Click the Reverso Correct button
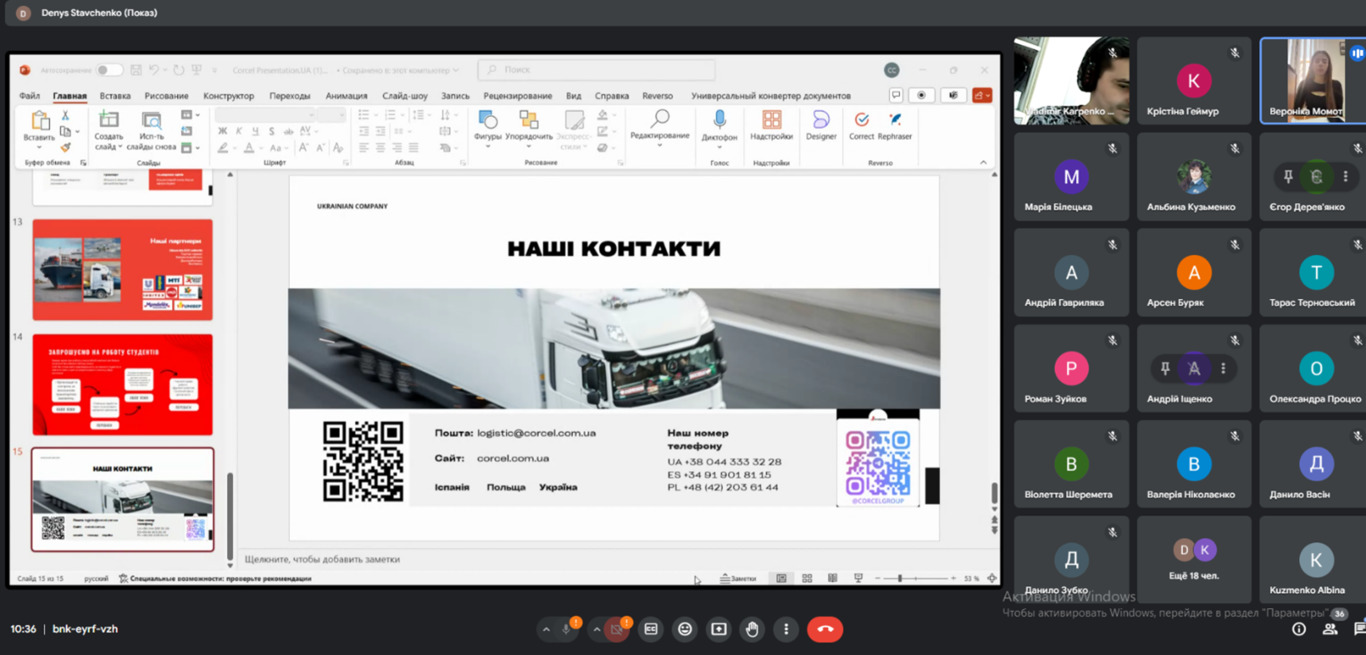Viewport: 1366px width, 655px height. [861, 125]
